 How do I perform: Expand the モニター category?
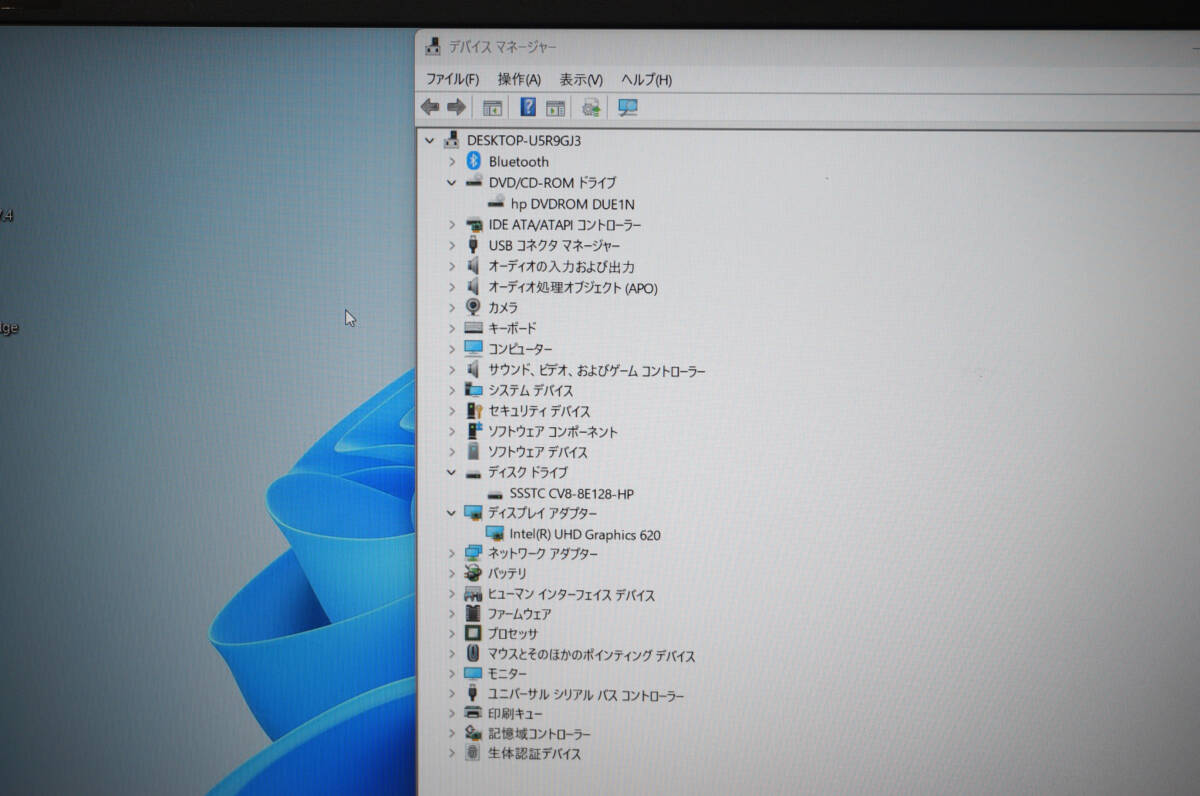pyautogui.click(x=452, y=674)
